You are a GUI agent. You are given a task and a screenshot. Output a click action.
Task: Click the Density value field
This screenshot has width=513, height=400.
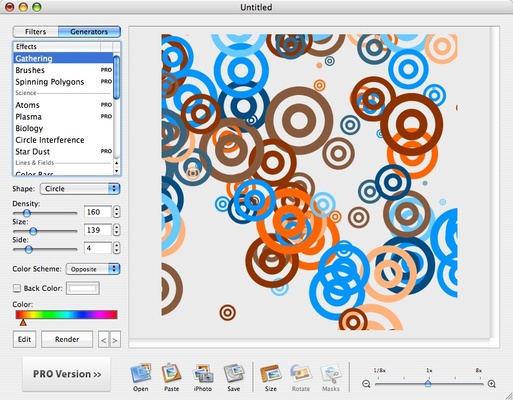click(x=98, y=212)
